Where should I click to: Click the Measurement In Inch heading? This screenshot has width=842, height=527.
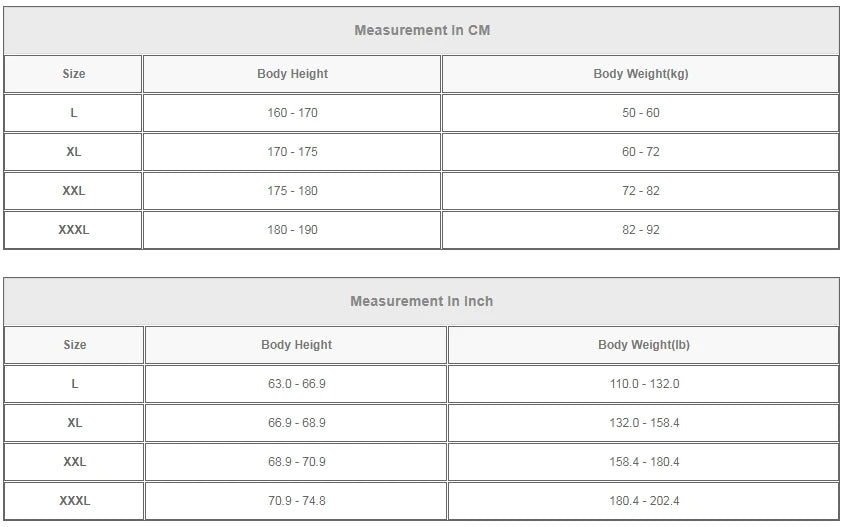coord(422,301)
